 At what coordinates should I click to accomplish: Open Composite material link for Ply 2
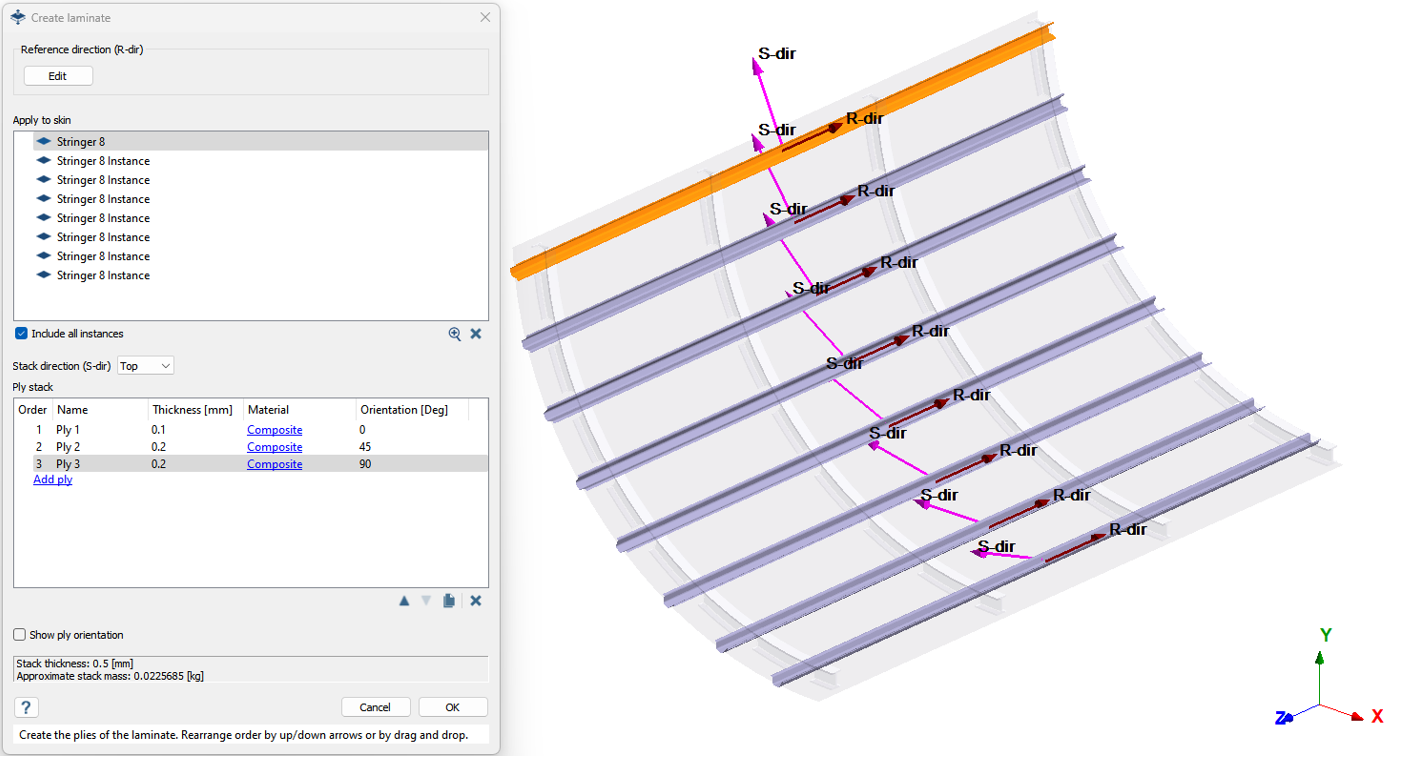point(274,447)
